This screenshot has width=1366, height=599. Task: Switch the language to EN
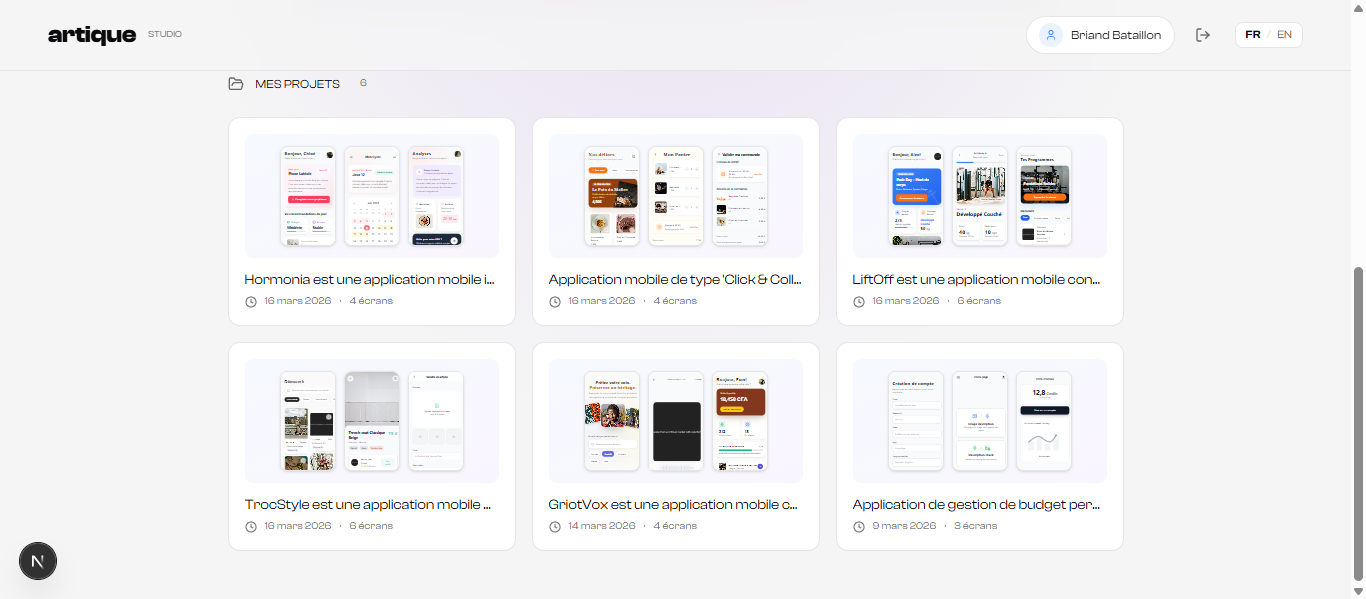pyautogui.click(x=1284, y=34)
